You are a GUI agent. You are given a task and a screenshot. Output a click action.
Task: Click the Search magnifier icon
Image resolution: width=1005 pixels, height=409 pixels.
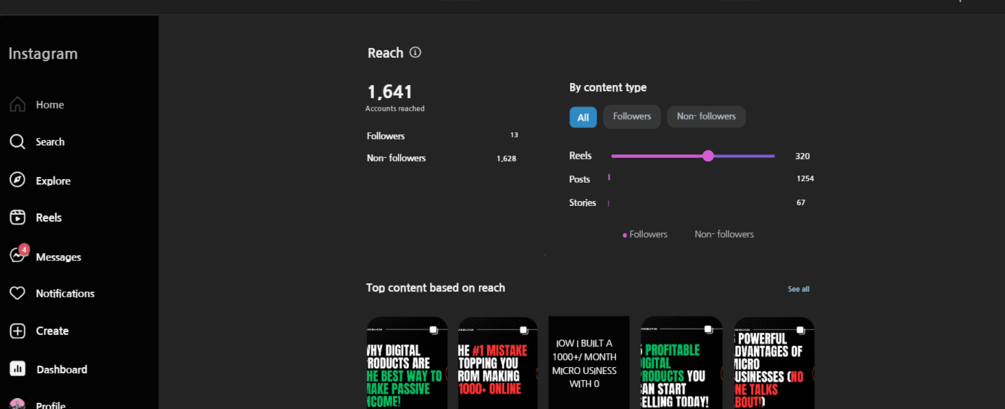[x=17, y=142]
